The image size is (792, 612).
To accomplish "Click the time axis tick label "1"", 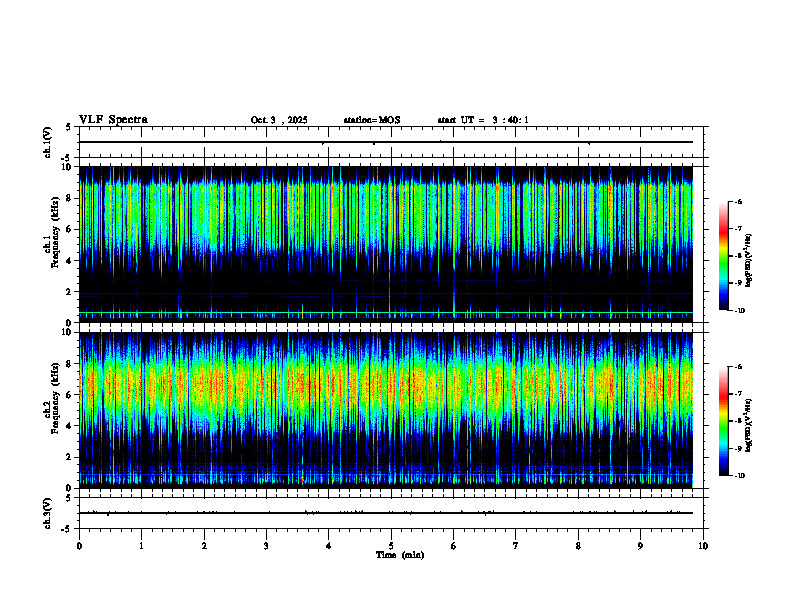I will (x=141, y=546).
